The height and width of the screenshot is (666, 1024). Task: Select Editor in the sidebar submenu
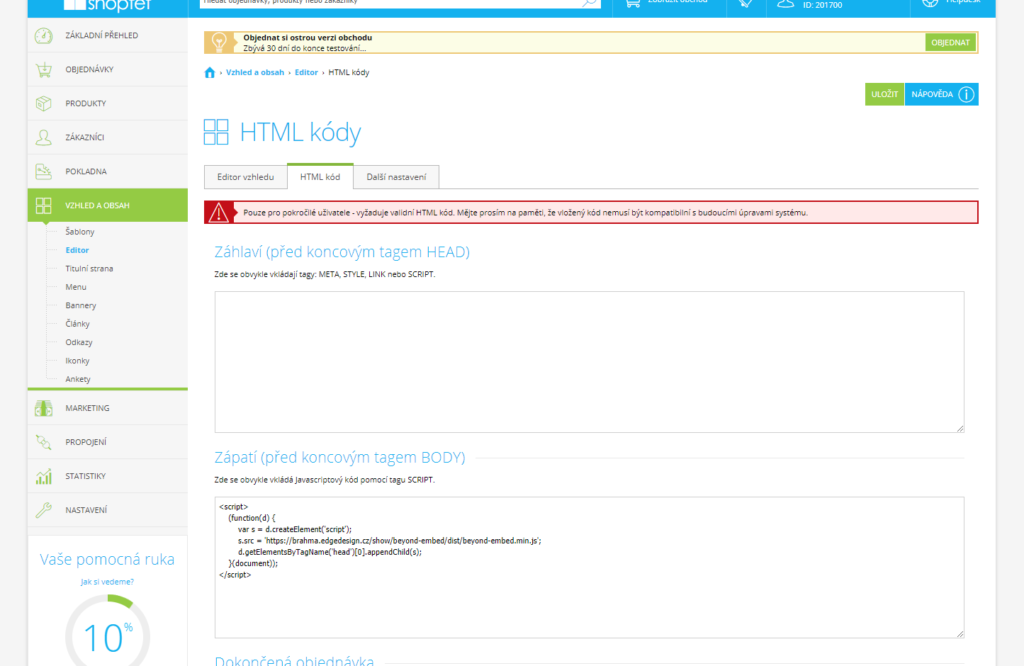[77, 250]
